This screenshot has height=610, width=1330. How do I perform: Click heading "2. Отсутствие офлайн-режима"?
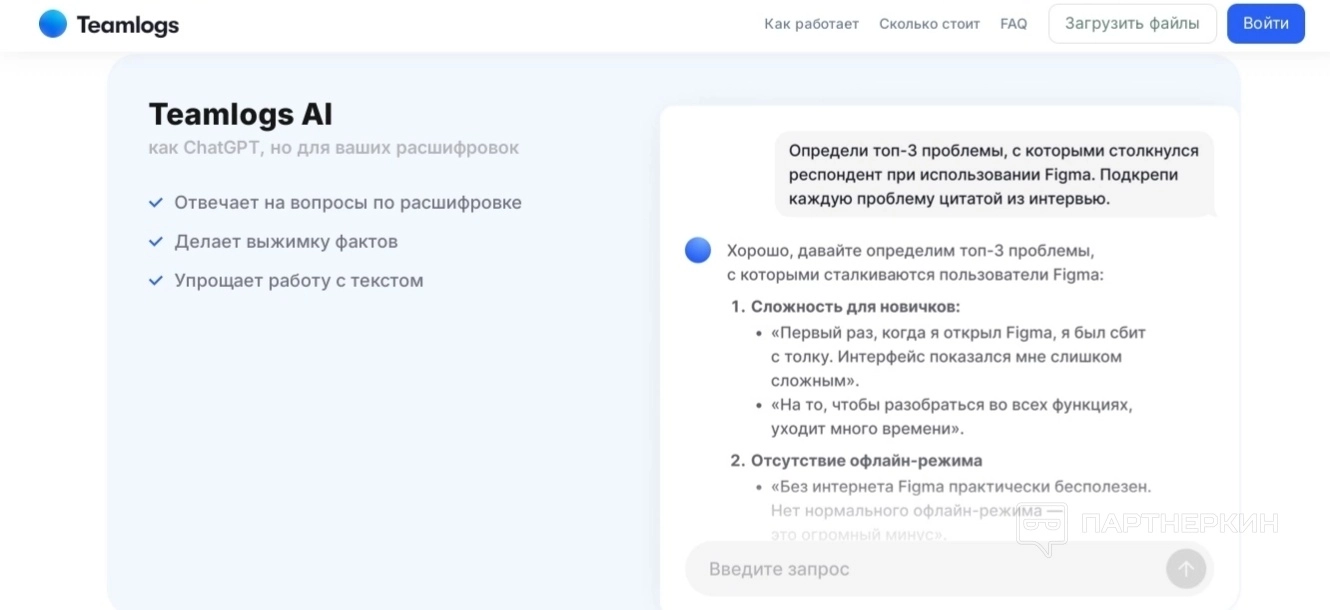(x=857, y=461)
